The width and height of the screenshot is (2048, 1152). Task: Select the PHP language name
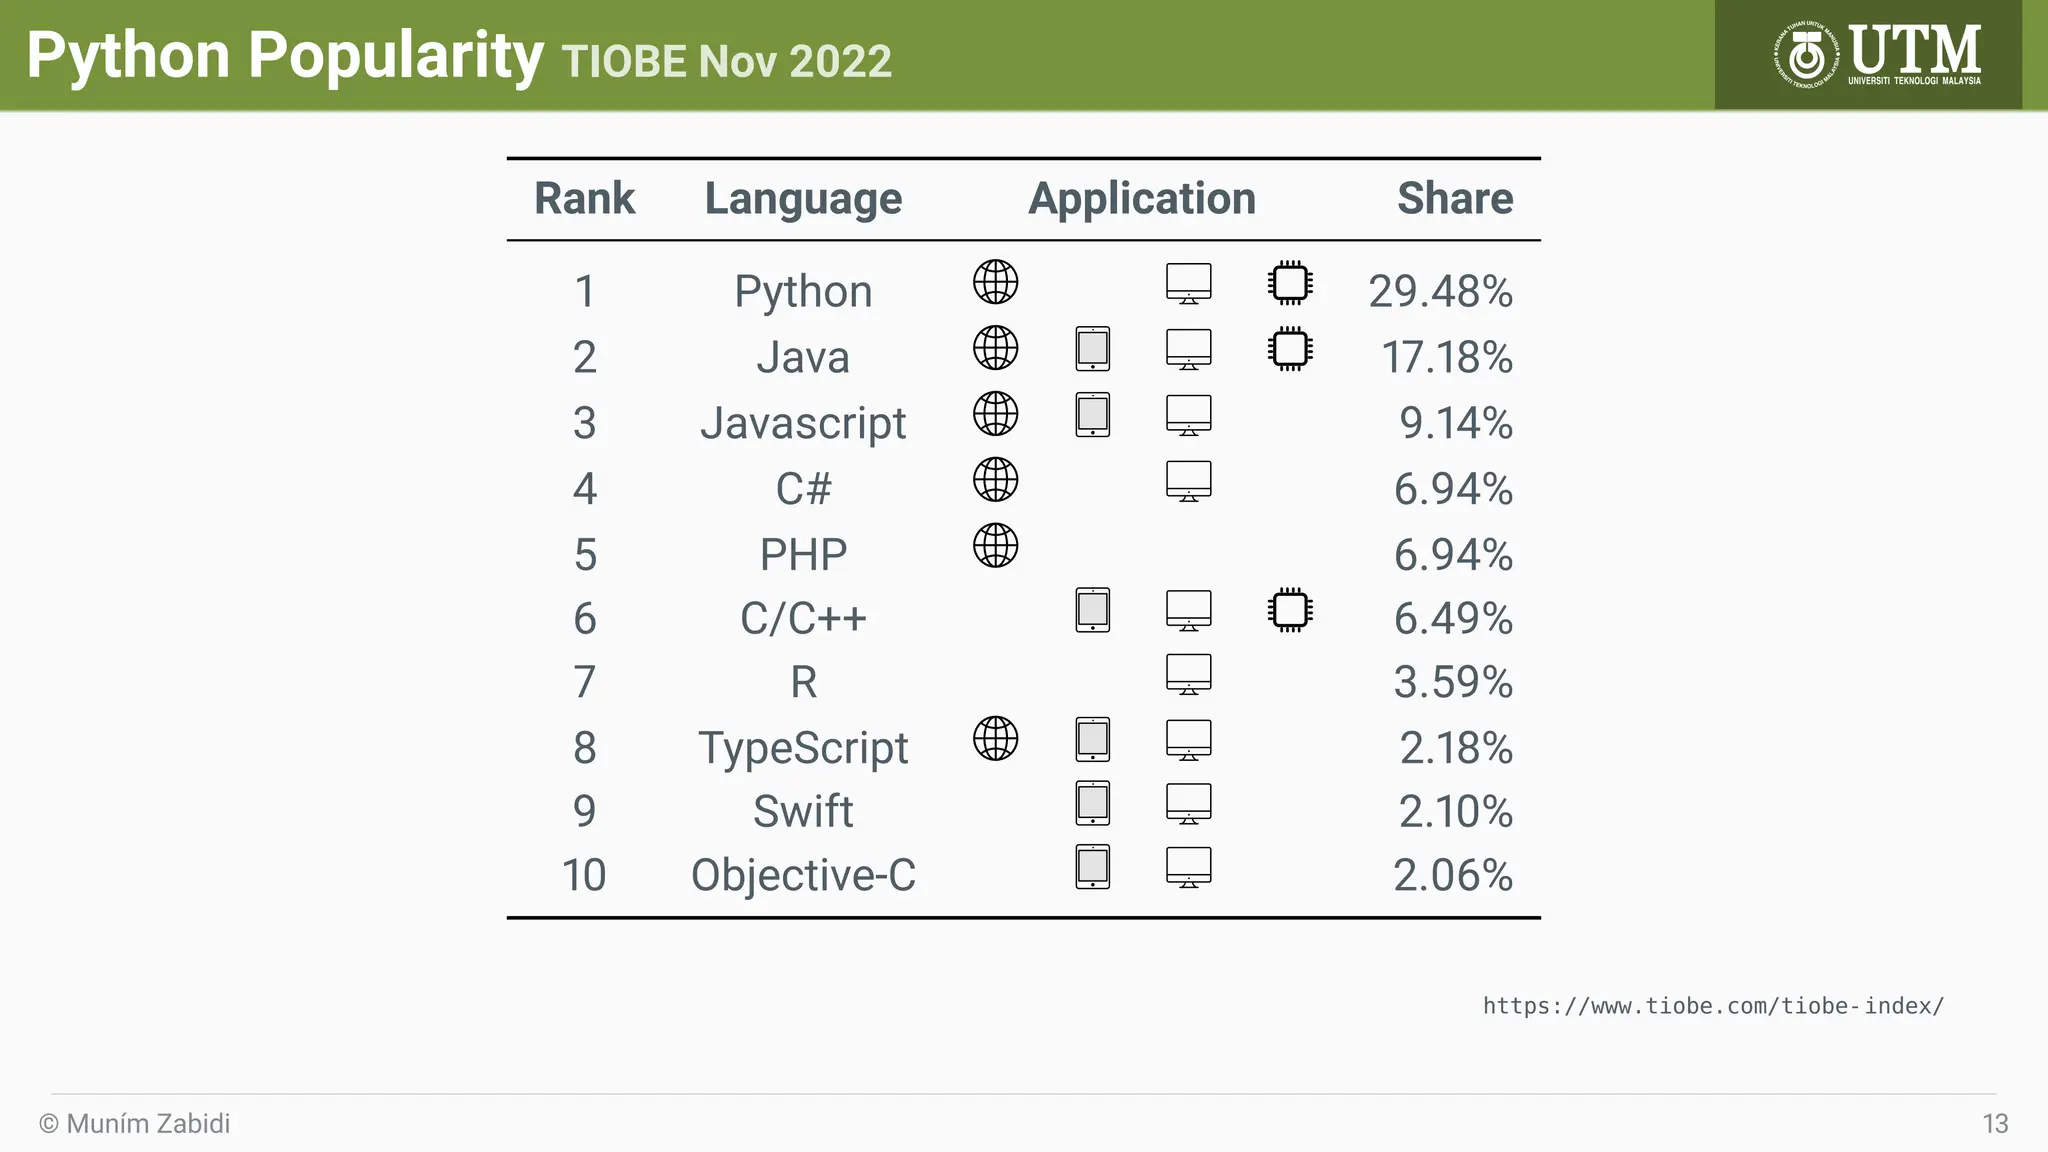click(804, 555)
